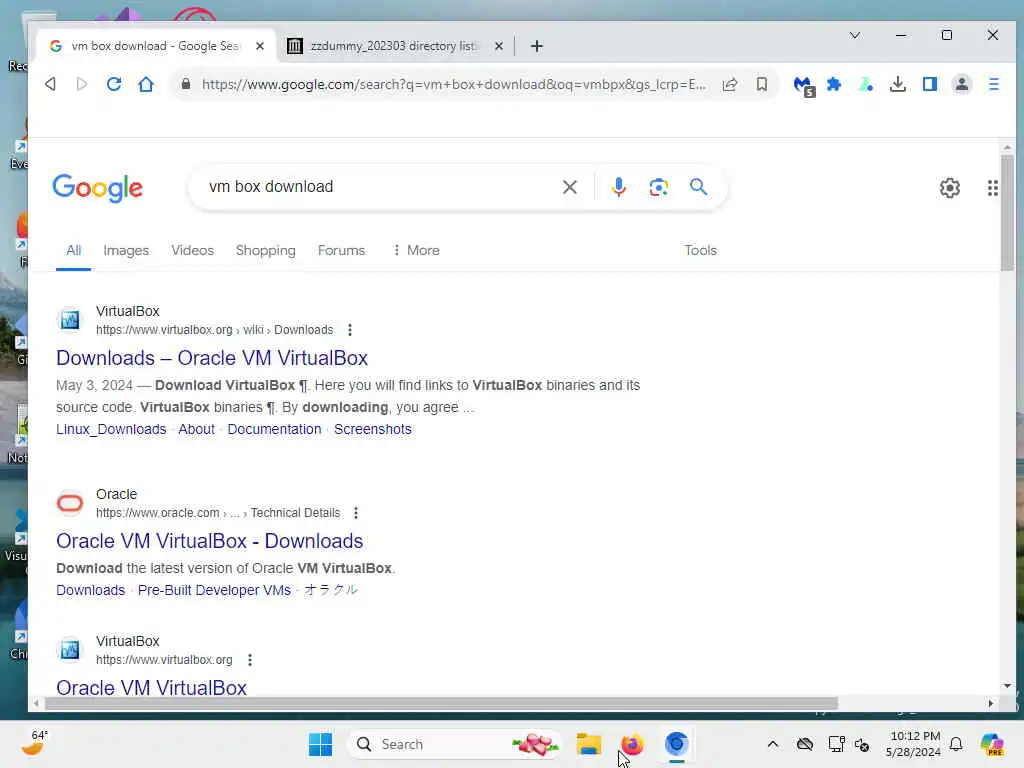Viewport: 1024px width, 768px height.
Task: Click the horizontal page scrollbar
Action: coord(441,703)
